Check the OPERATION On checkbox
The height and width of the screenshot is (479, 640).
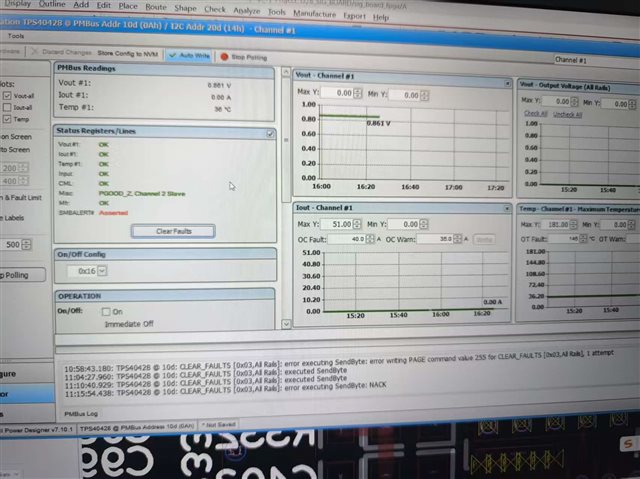pos(106,312)
